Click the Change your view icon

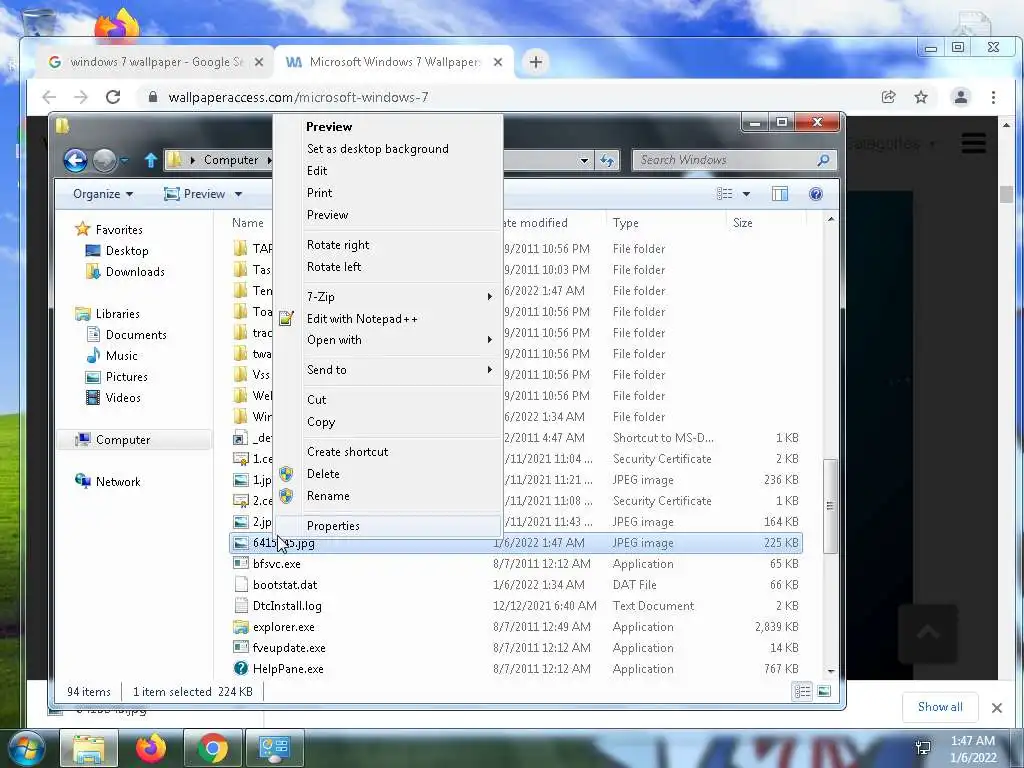pyautogui.click(x=724, y=194)
